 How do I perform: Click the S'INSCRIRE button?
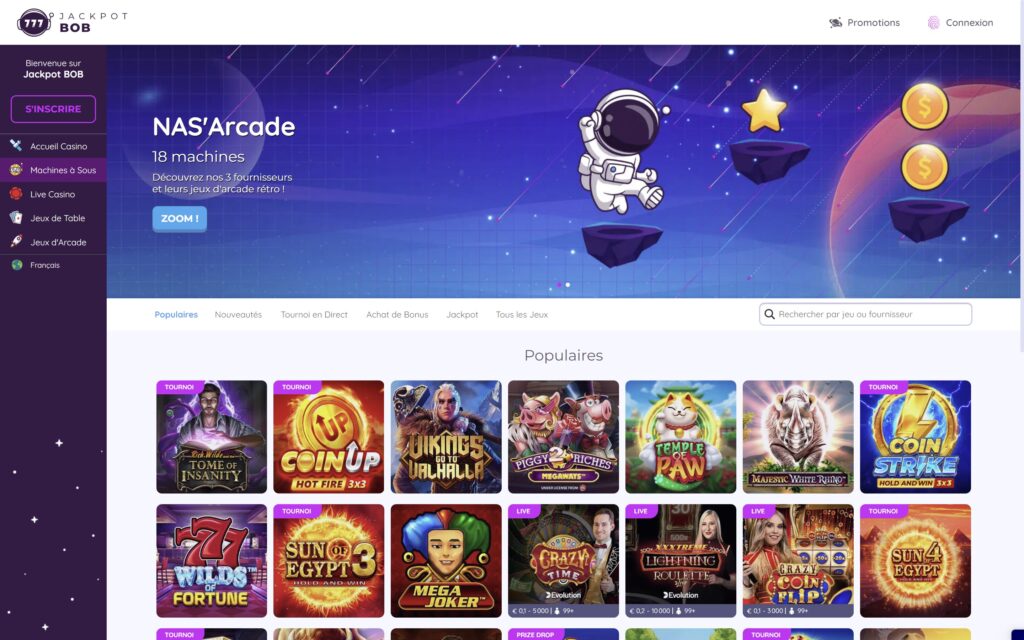54,109
